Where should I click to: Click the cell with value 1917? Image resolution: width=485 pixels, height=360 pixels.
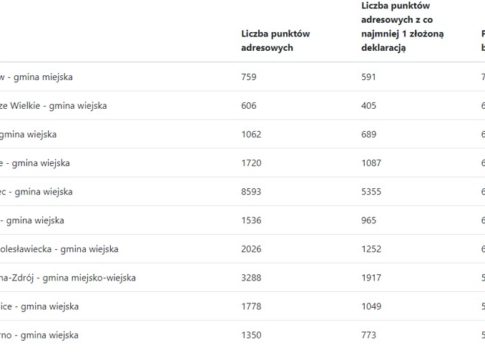tap(371, 278)
